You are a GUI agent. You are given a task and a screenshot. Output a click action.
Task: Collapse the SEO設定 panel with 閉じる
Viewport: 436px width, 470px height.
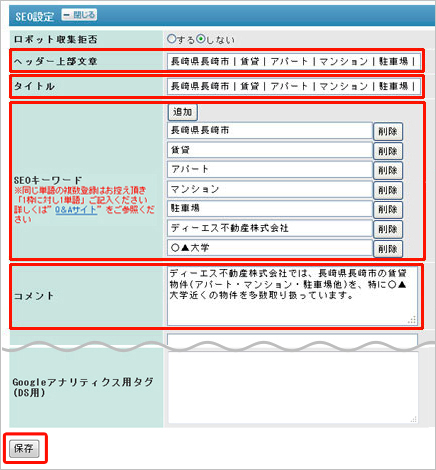coord(79,15)
